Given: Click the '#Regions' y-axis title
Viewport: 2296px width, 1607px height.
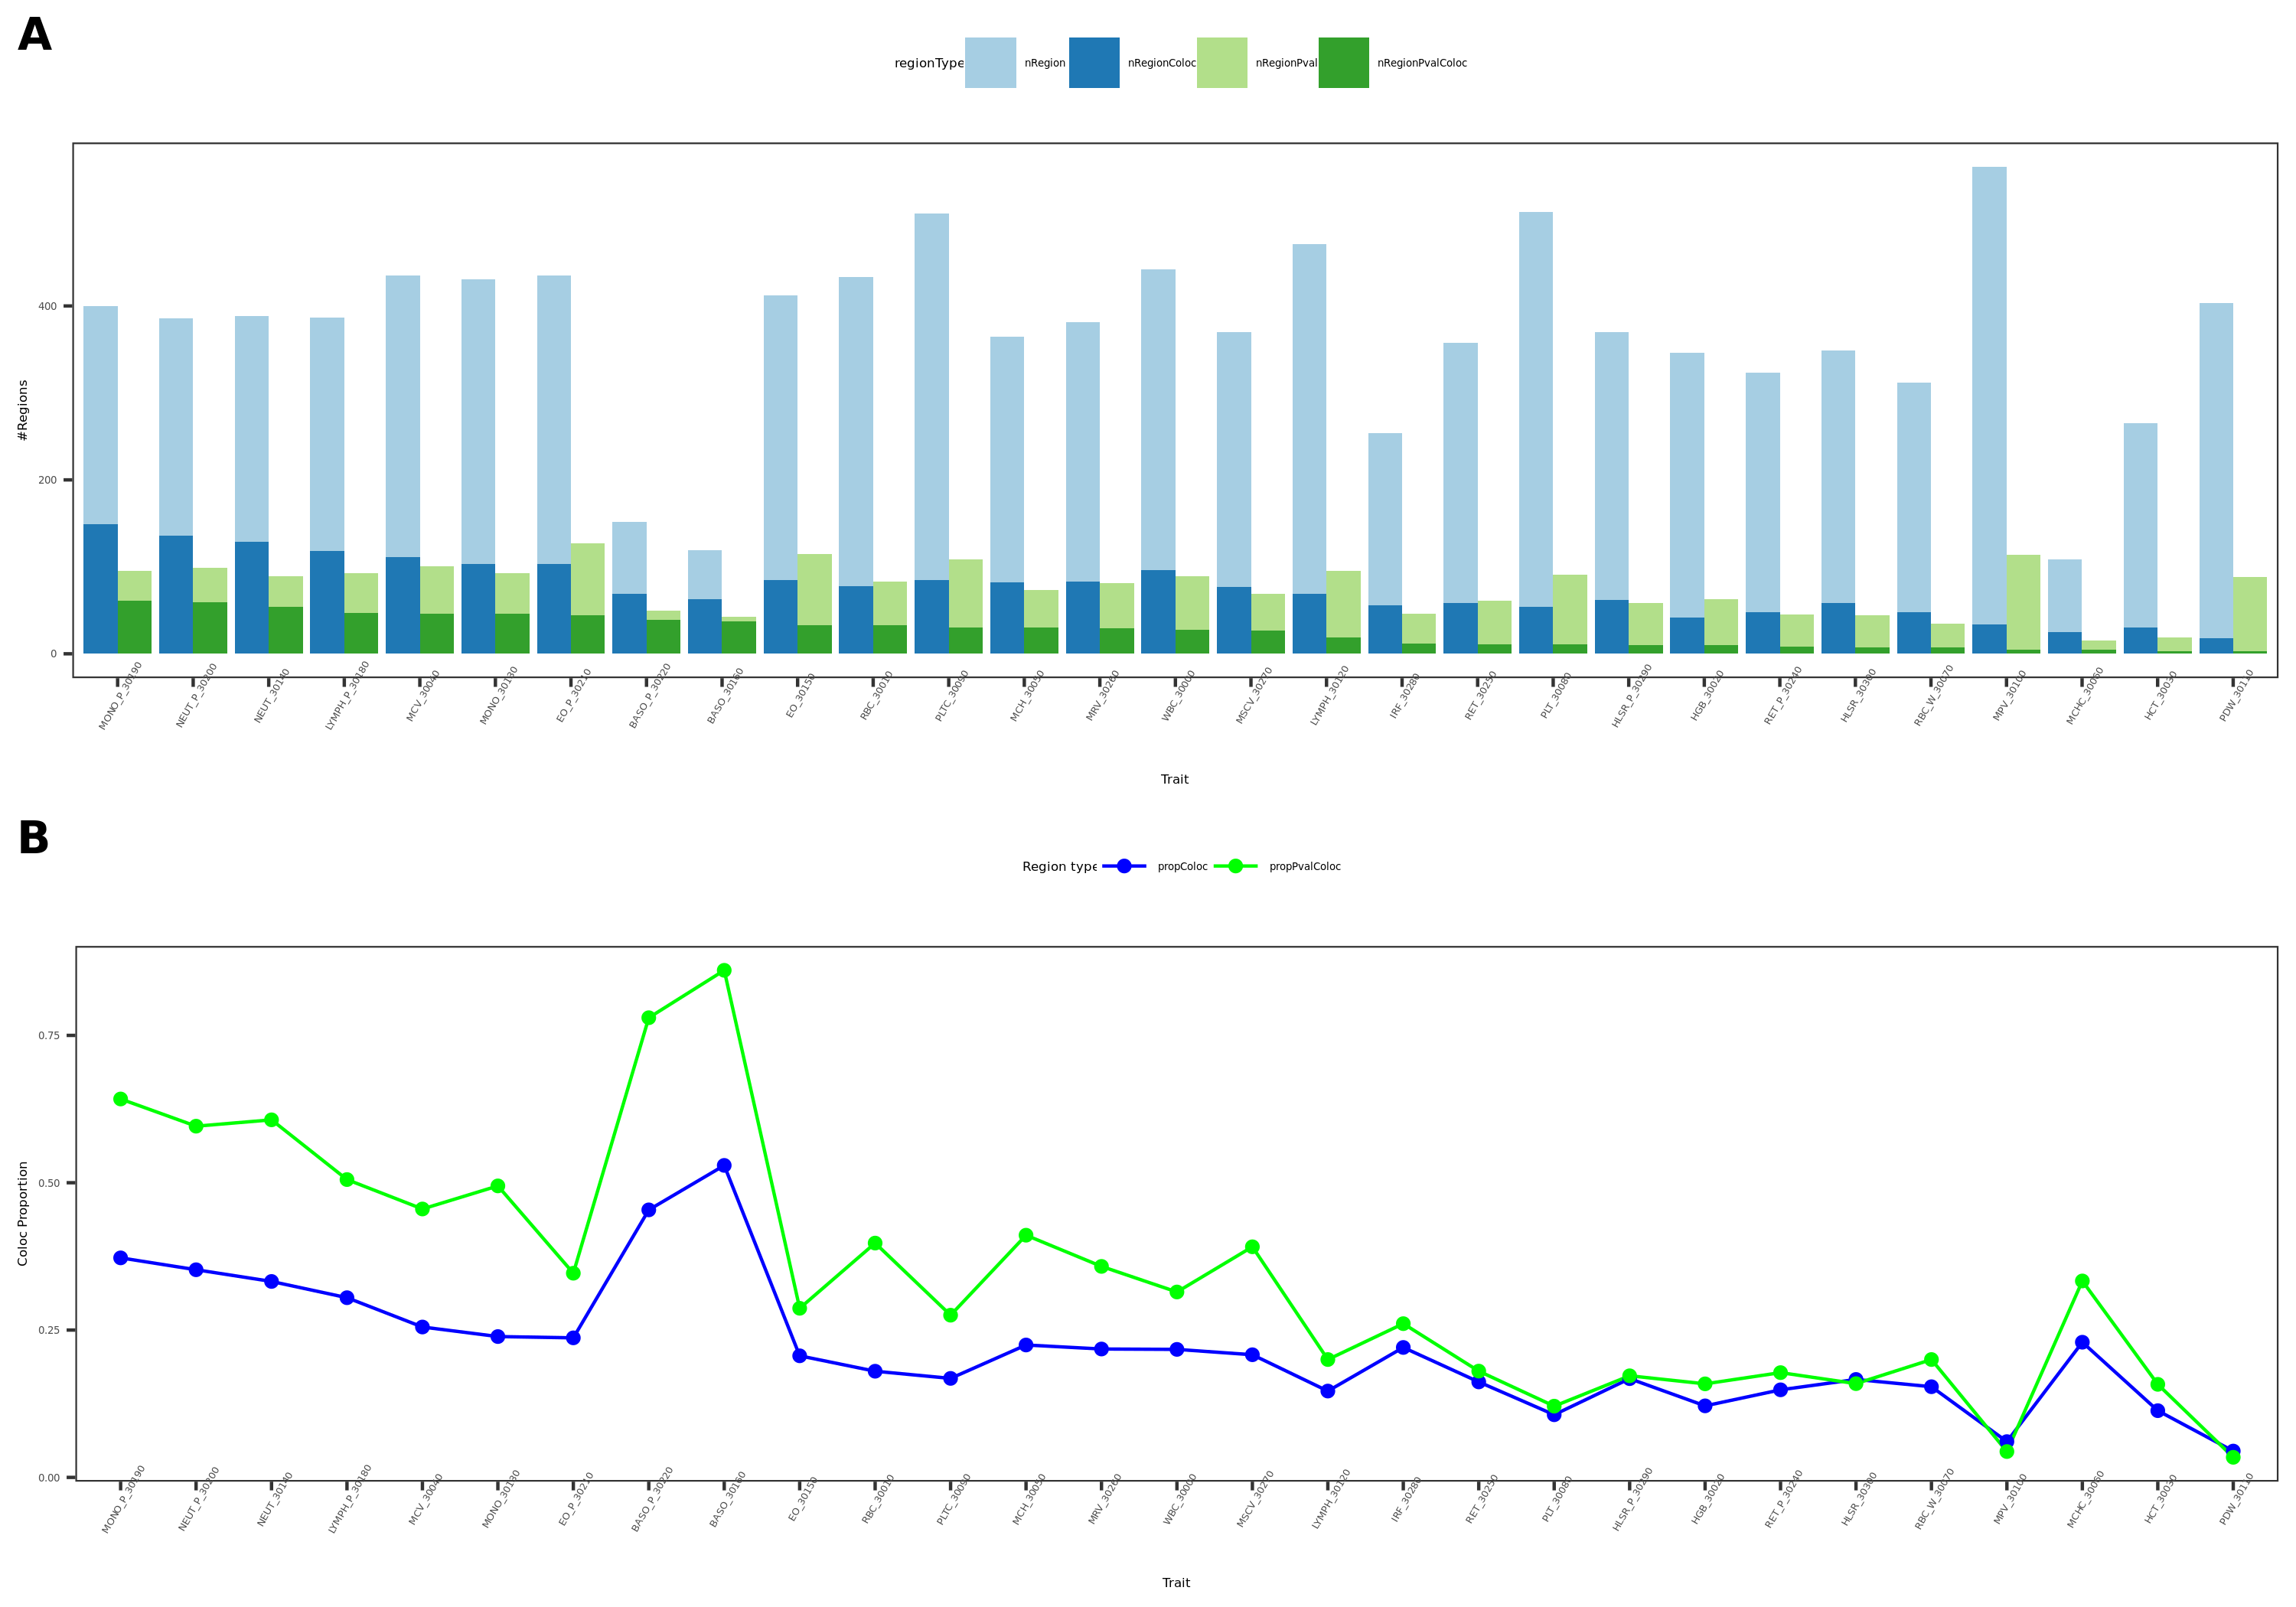Looking at the screenshot, I should tap(23, 410).
